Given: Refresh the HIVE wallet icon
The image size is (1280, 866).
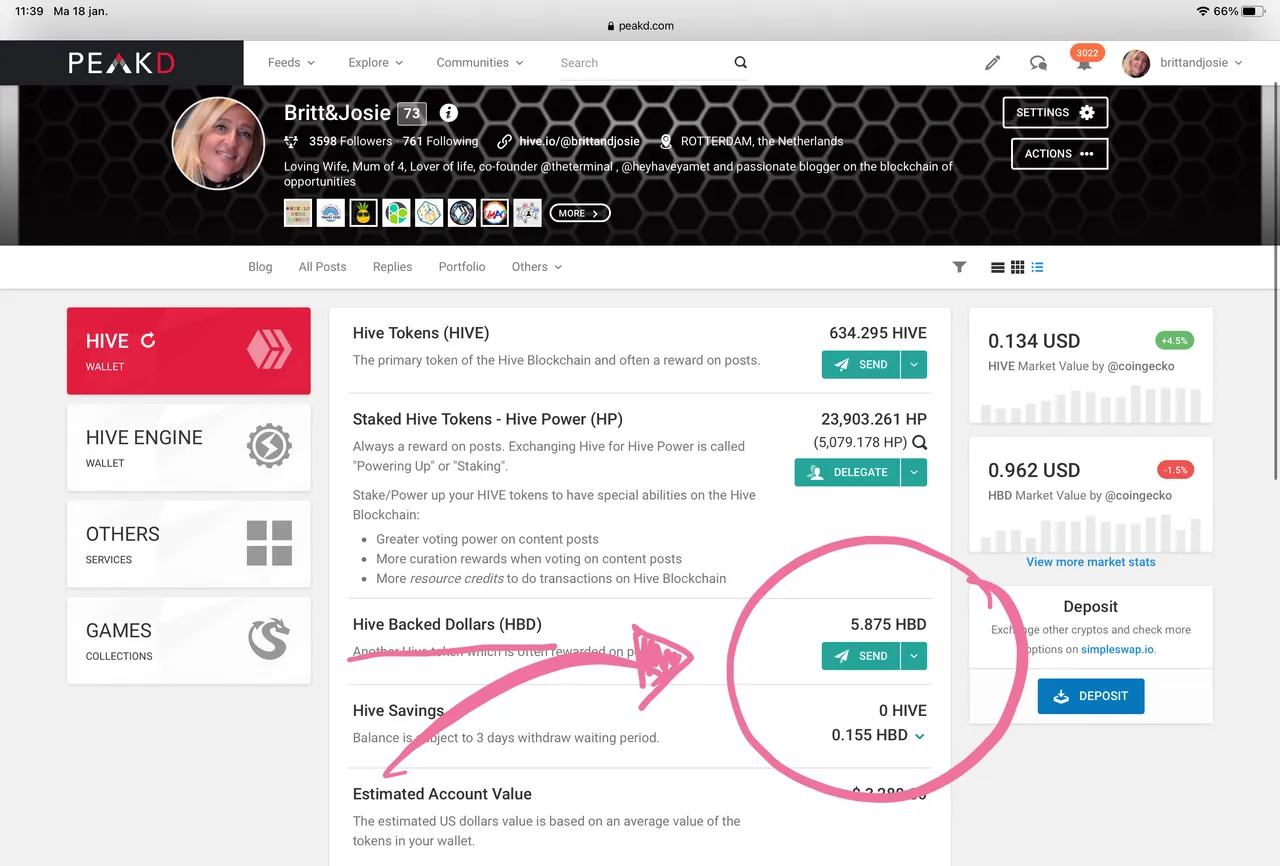Looking at the screenshot, I should [x=148, y=340].
